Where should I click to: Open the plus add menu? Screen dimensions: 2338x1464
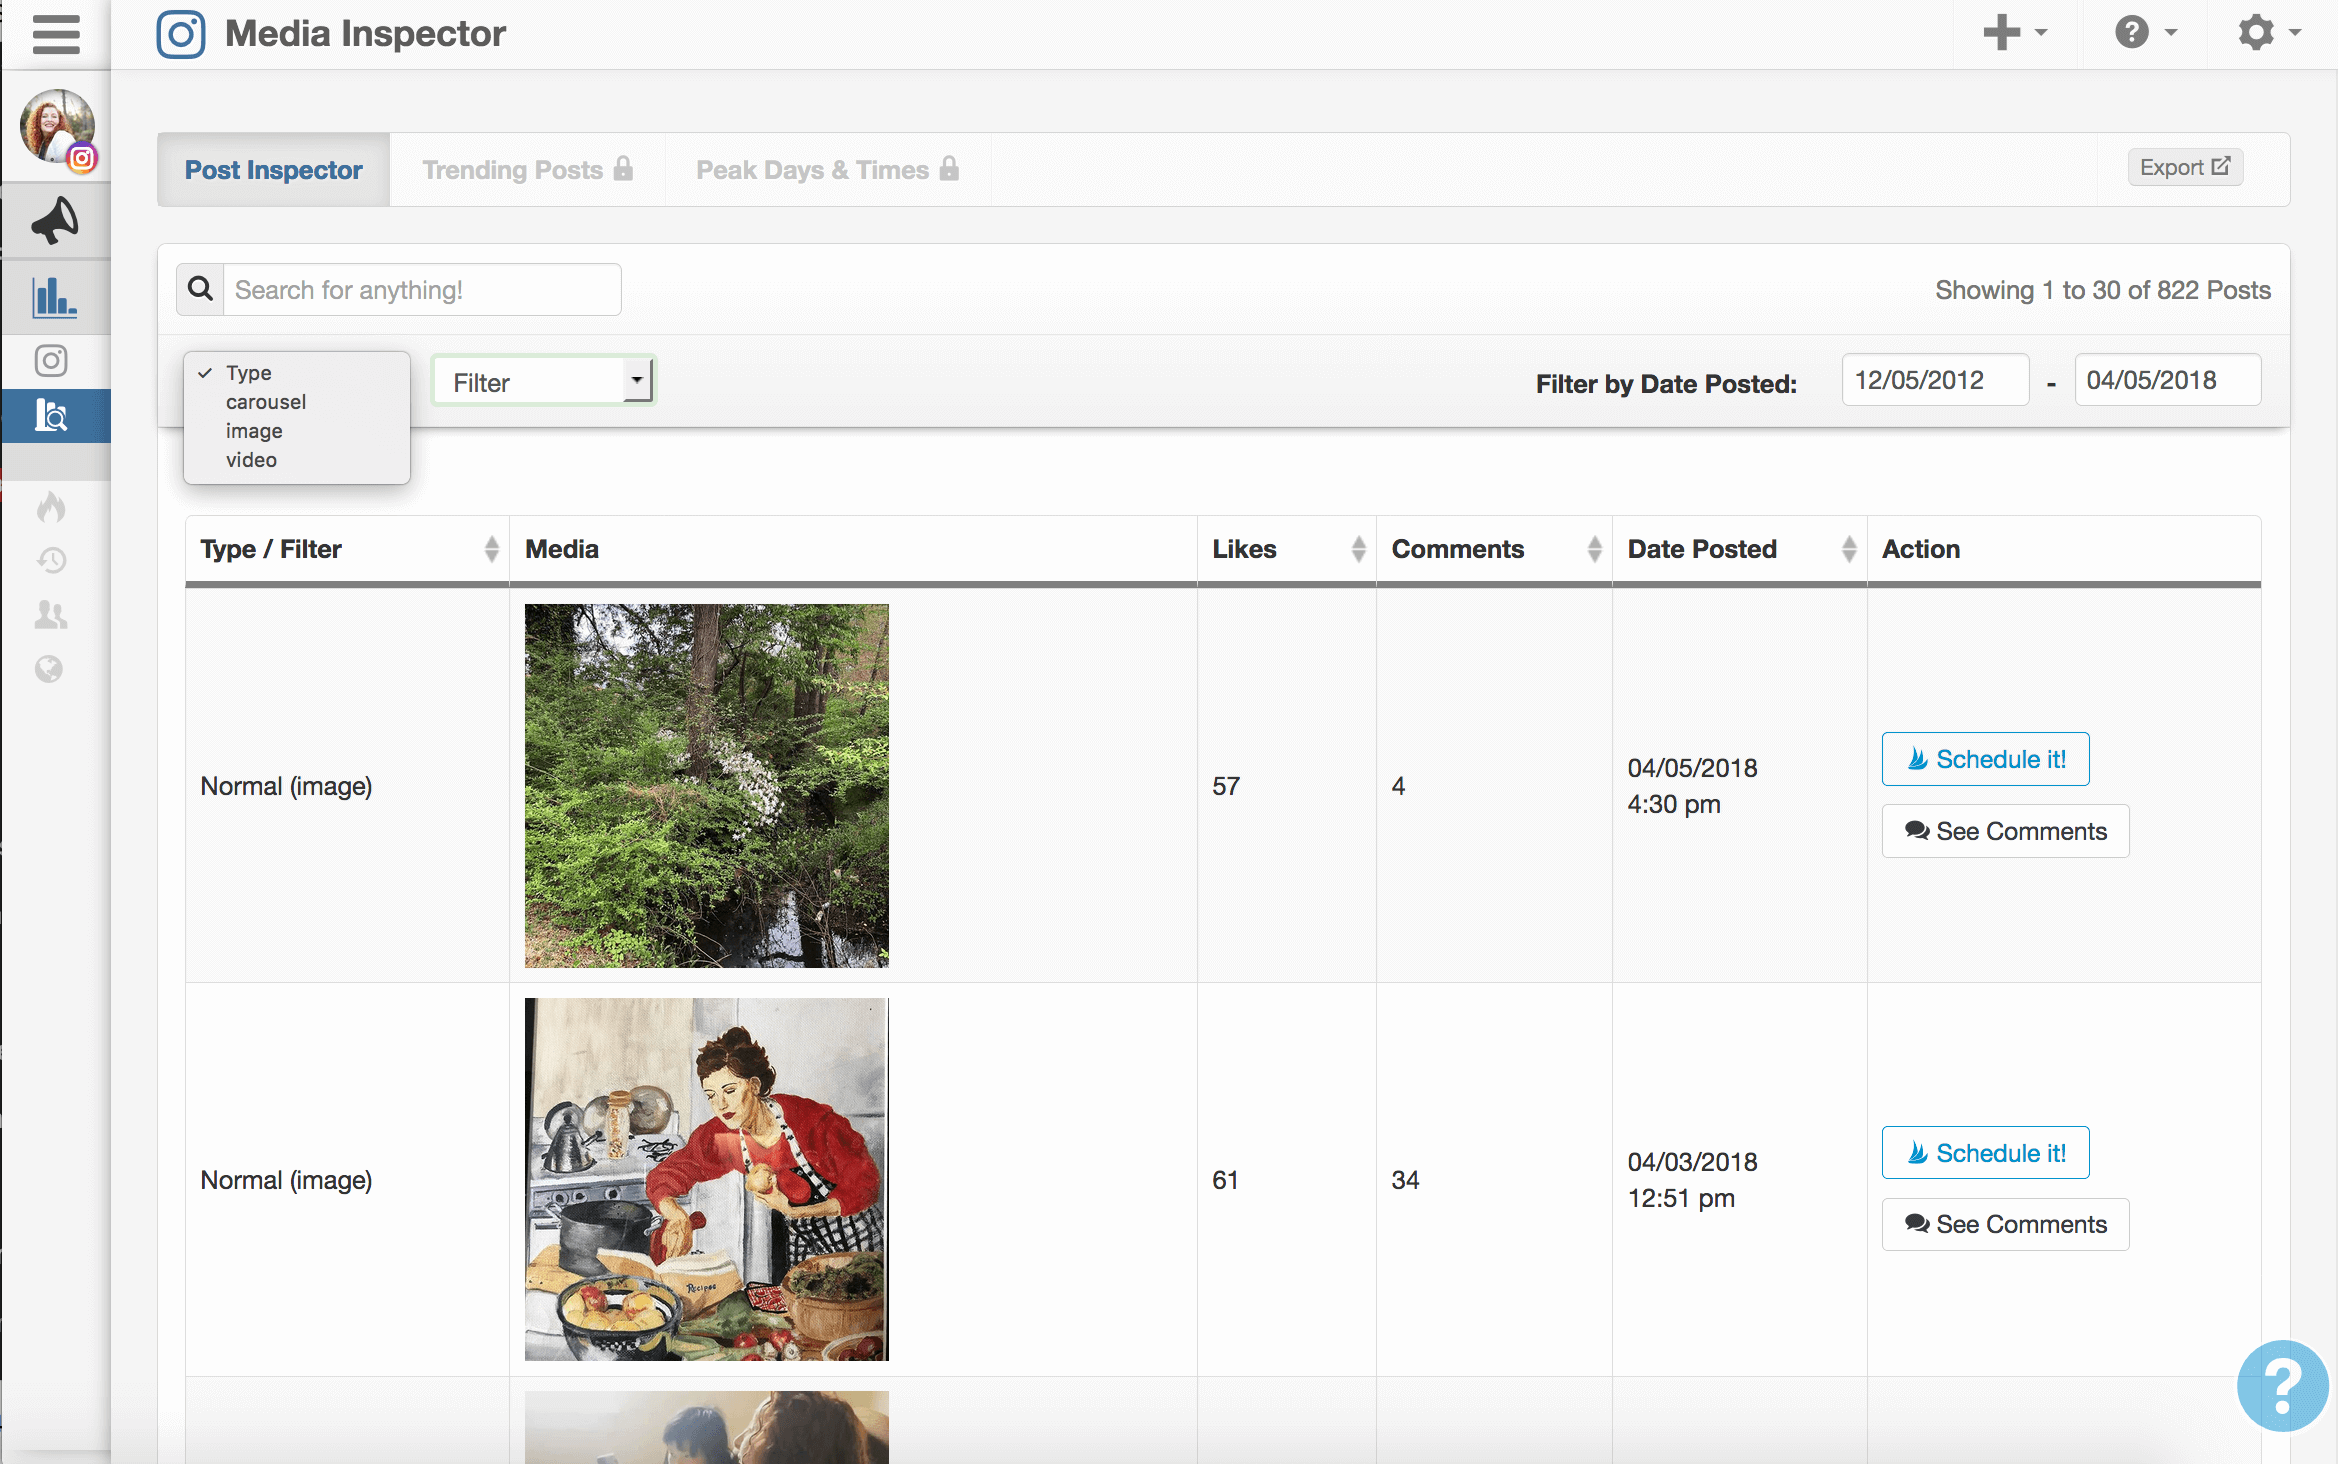(2015, 33)
